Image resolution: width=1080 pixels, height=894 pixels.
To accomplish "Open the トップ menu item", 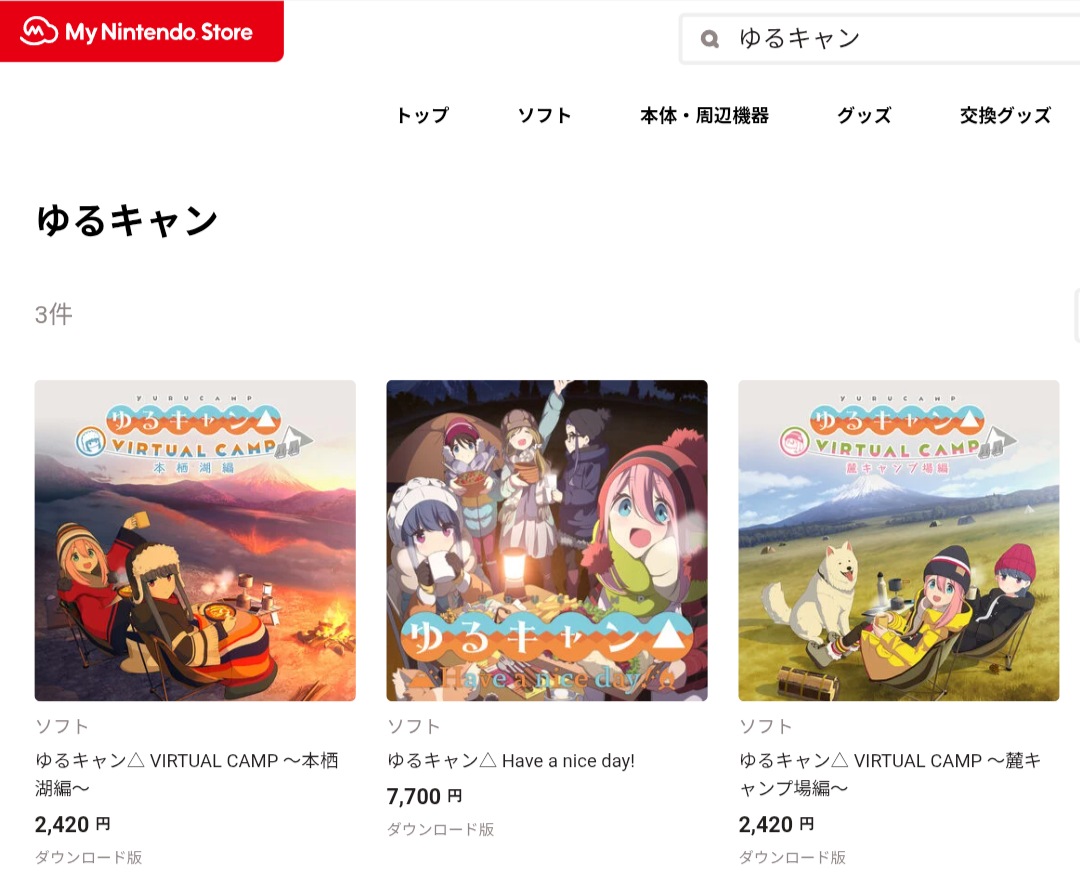I will click(422, 115).
